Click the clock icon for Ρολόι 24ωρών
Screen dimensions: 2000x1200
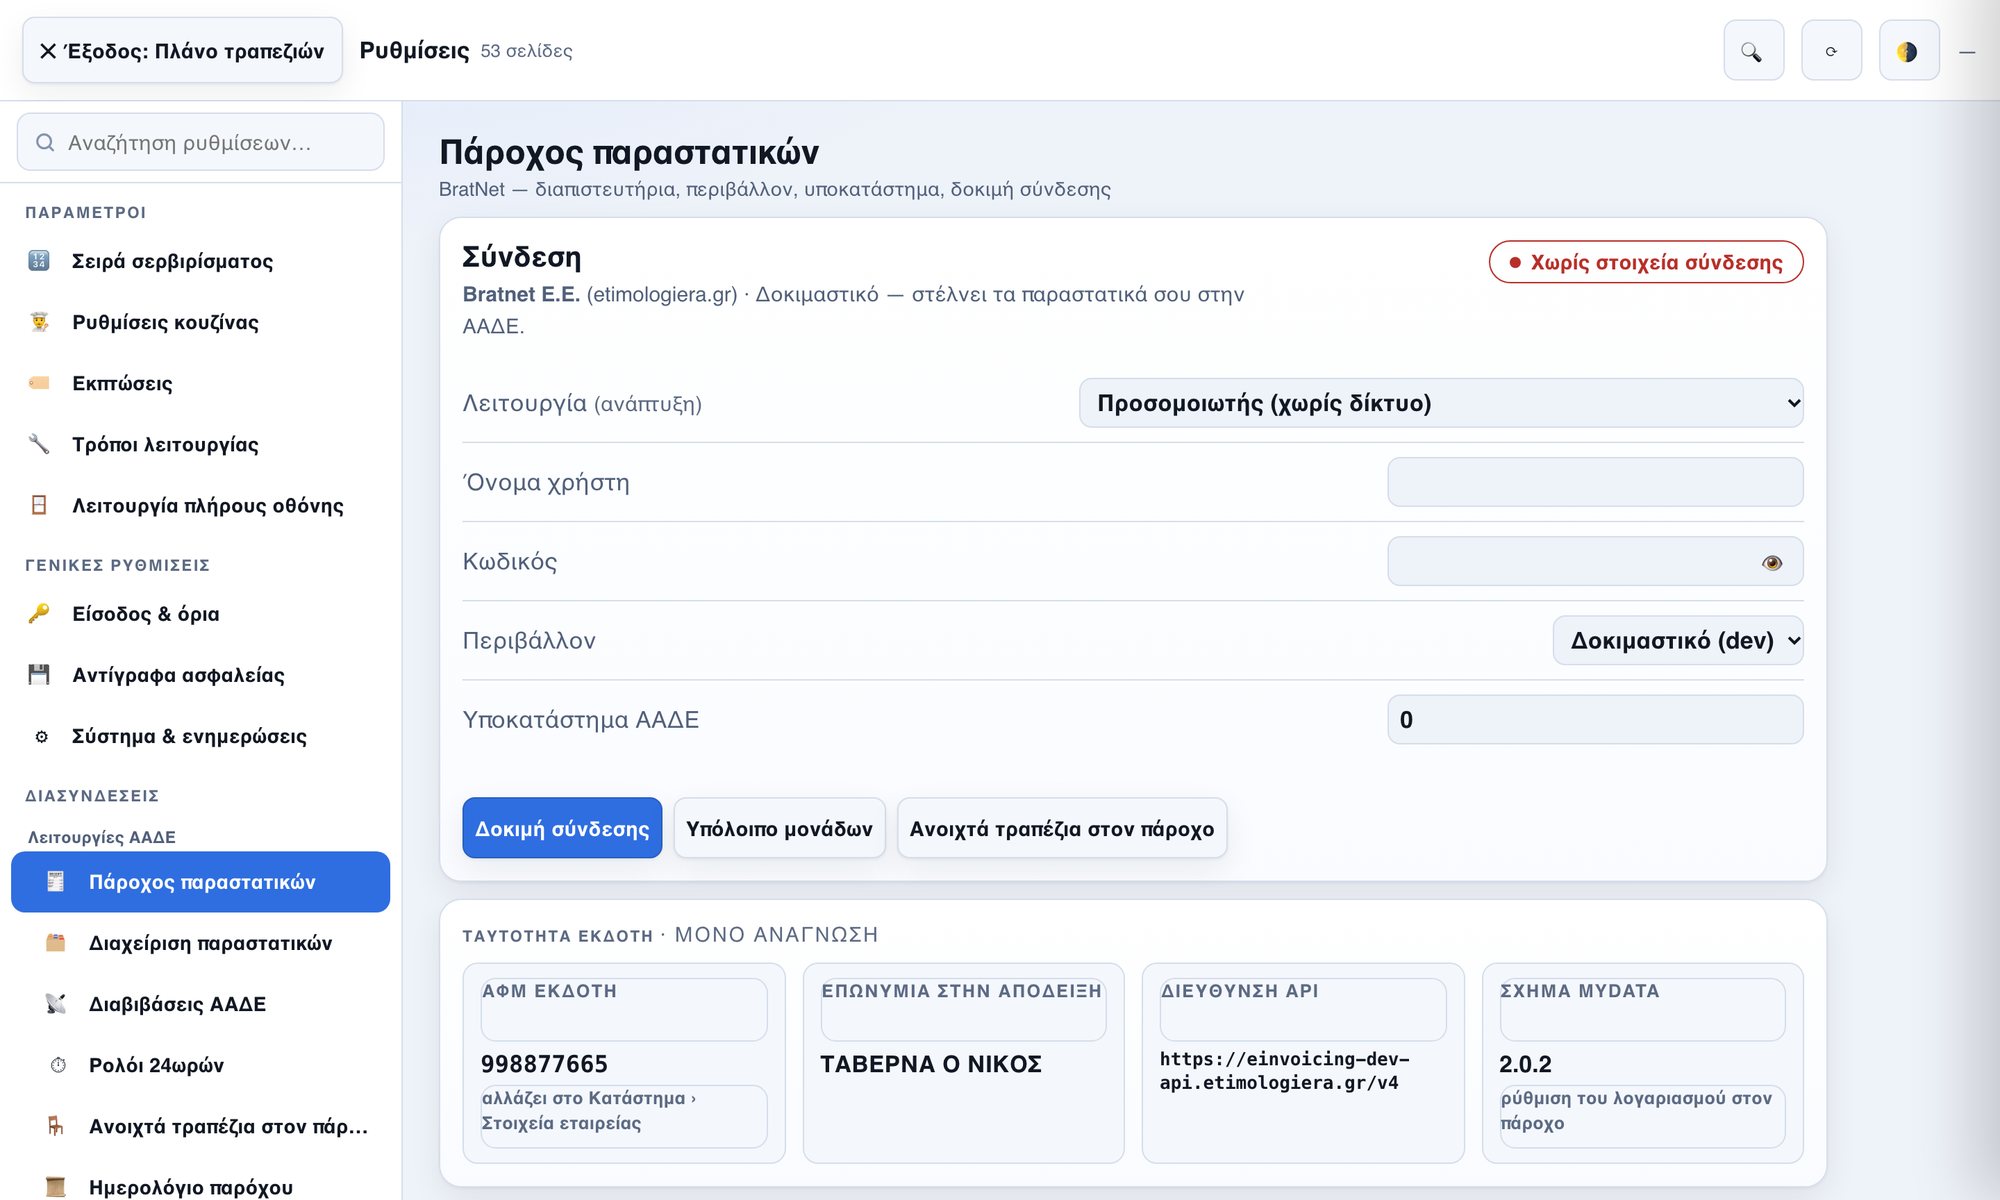(58, 1065)
